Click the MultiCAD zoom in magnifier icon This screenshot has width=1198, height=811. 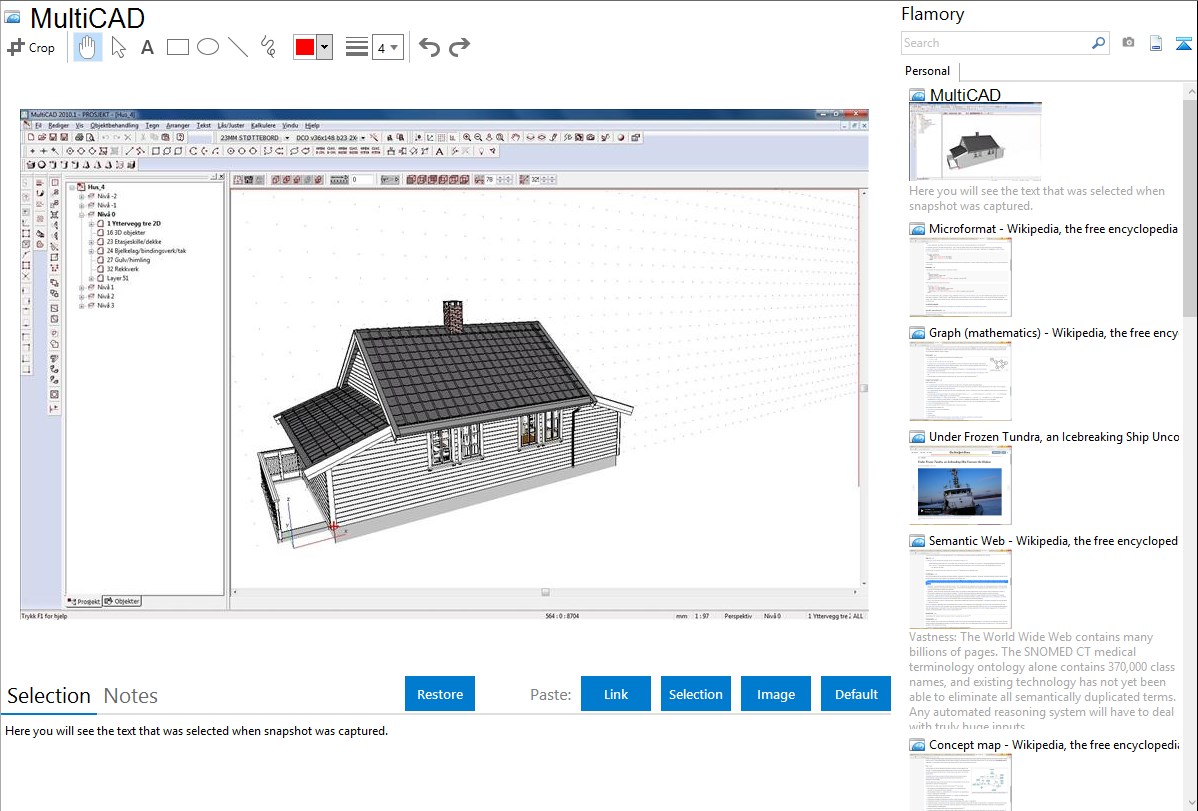point(467,138)
